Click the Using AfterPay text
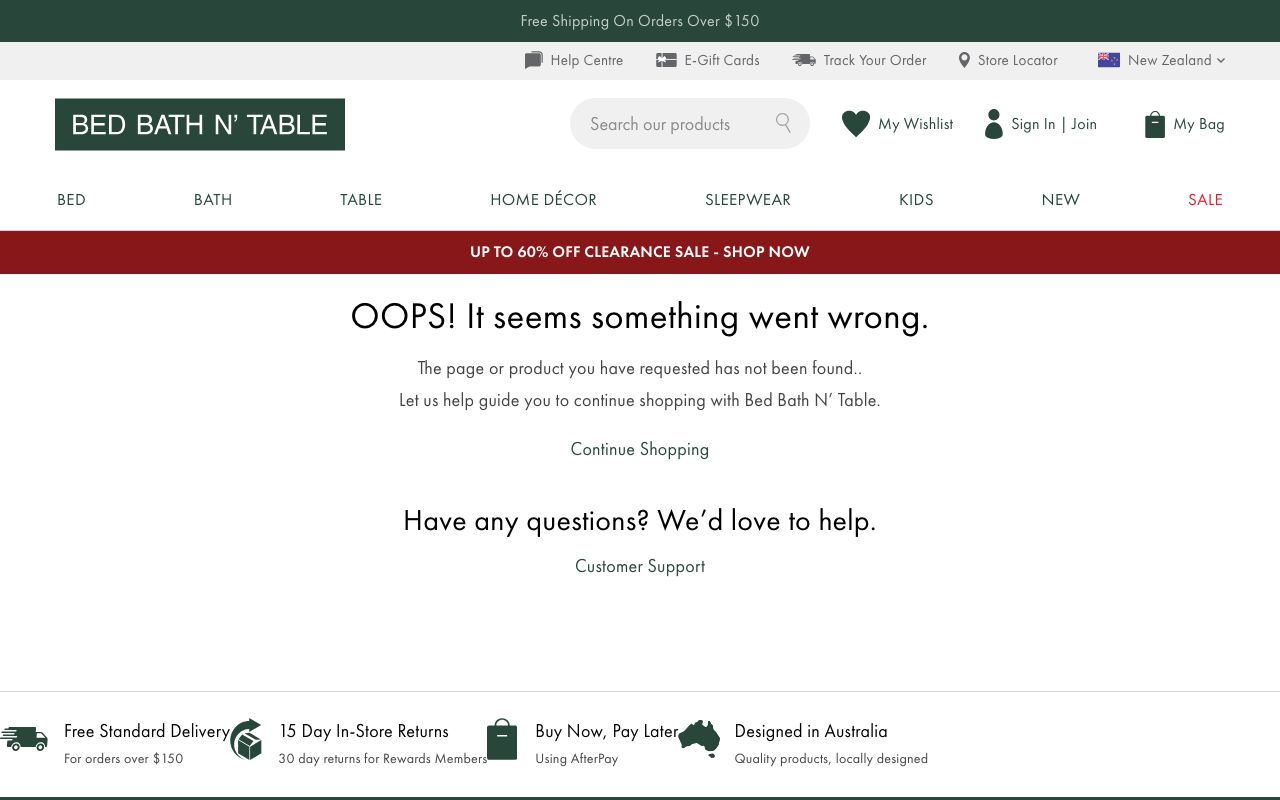Viewport: 1280px width, 800px height. point(577,759)
